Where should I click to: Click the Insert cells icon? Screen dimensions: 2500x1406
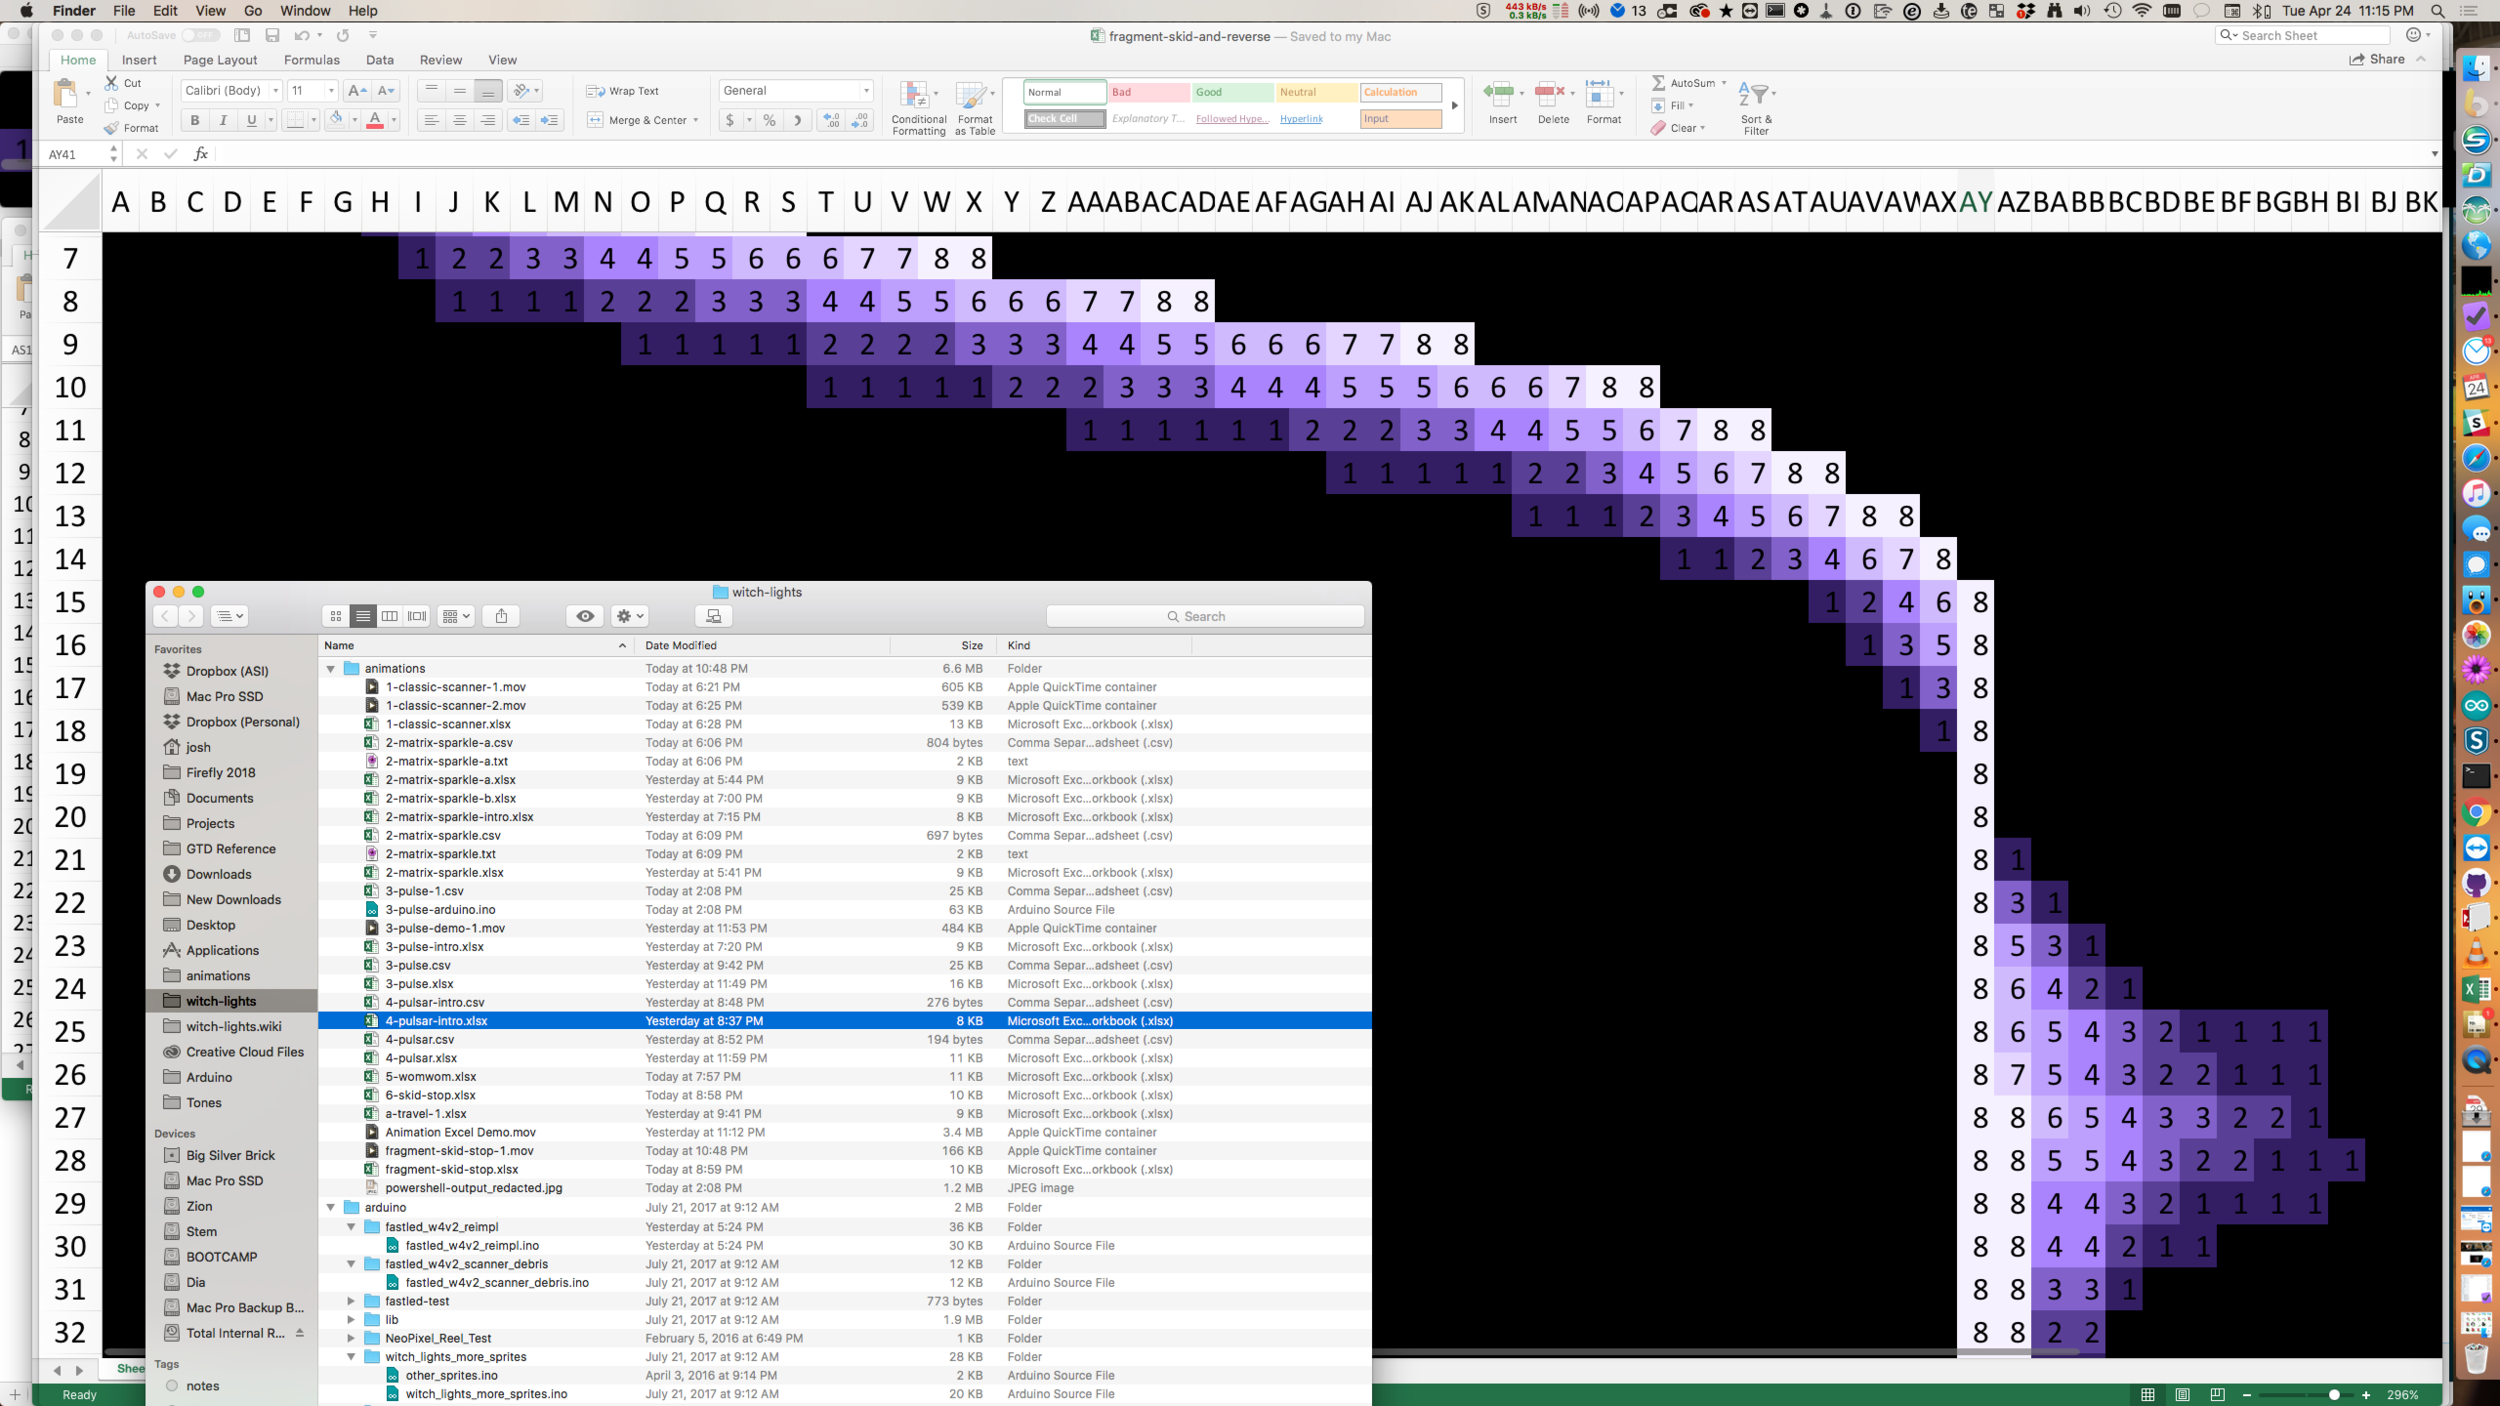click(x=1498, y=95)
